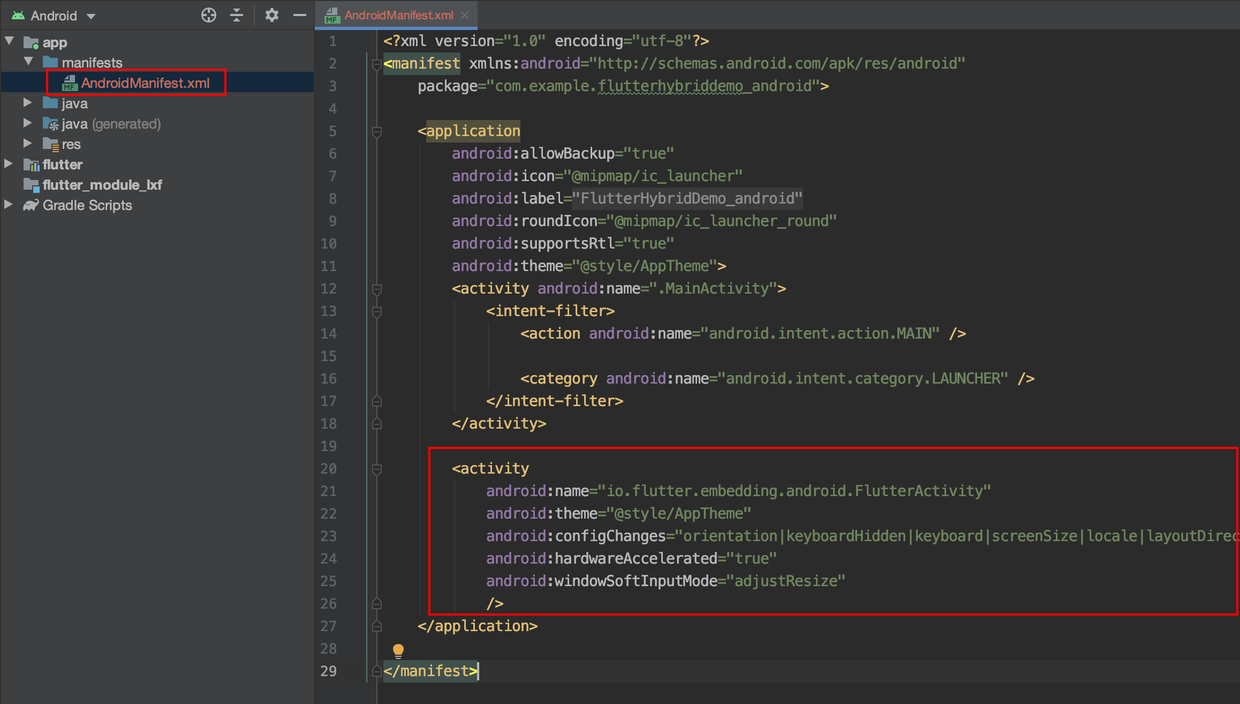Switch to the AndroidManifest.xml editor tab
The height and width of the screenshot is (704, 1240).
[x=398, y=15]
